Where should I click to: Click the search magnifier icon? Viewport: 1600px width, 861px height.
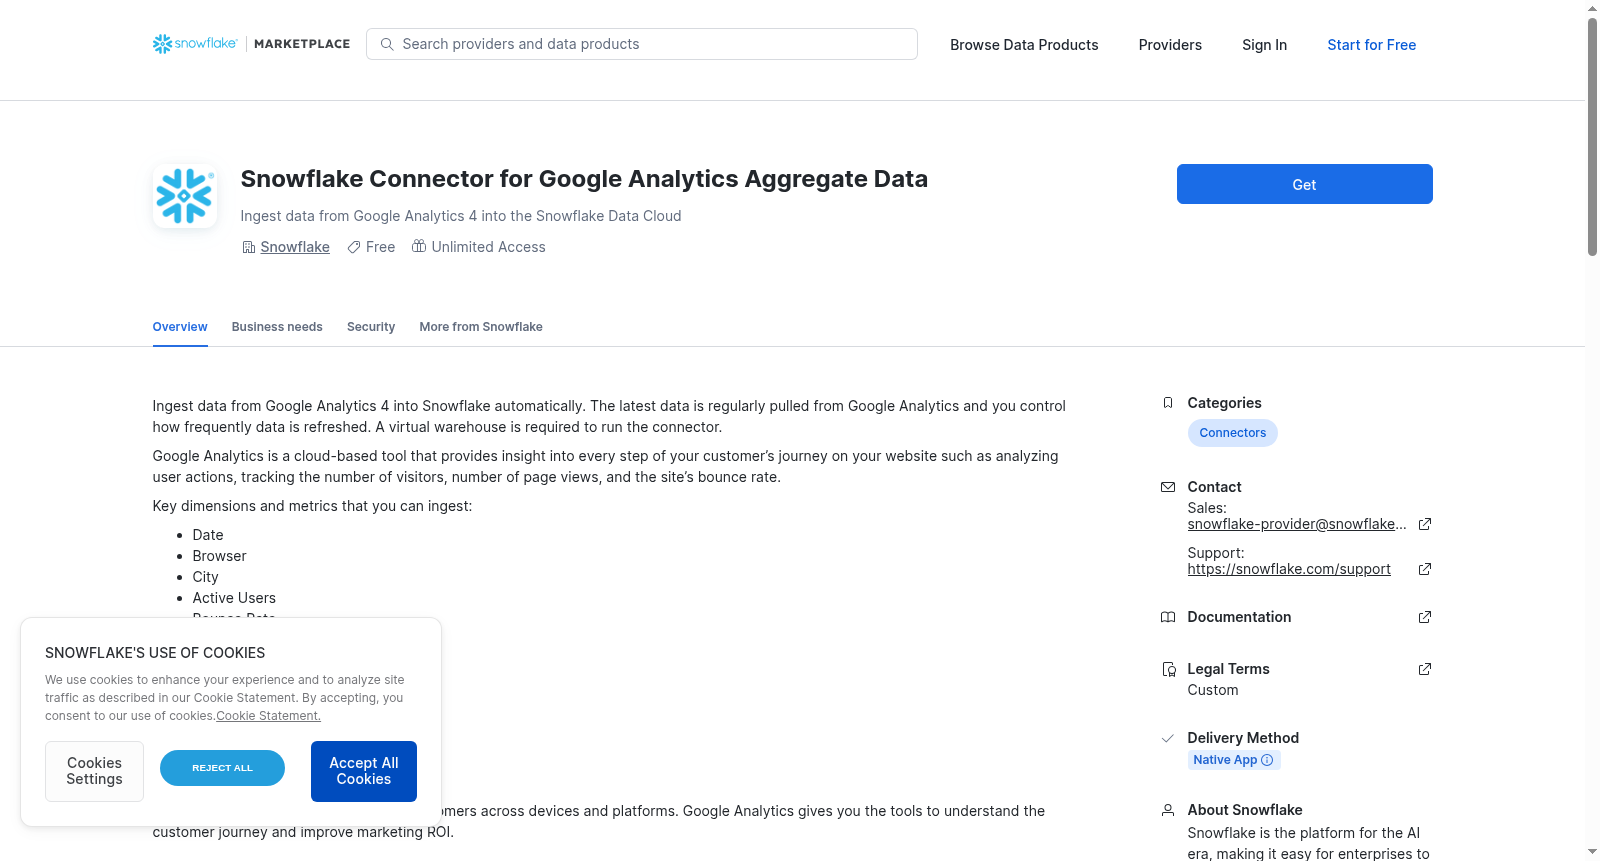387,44
